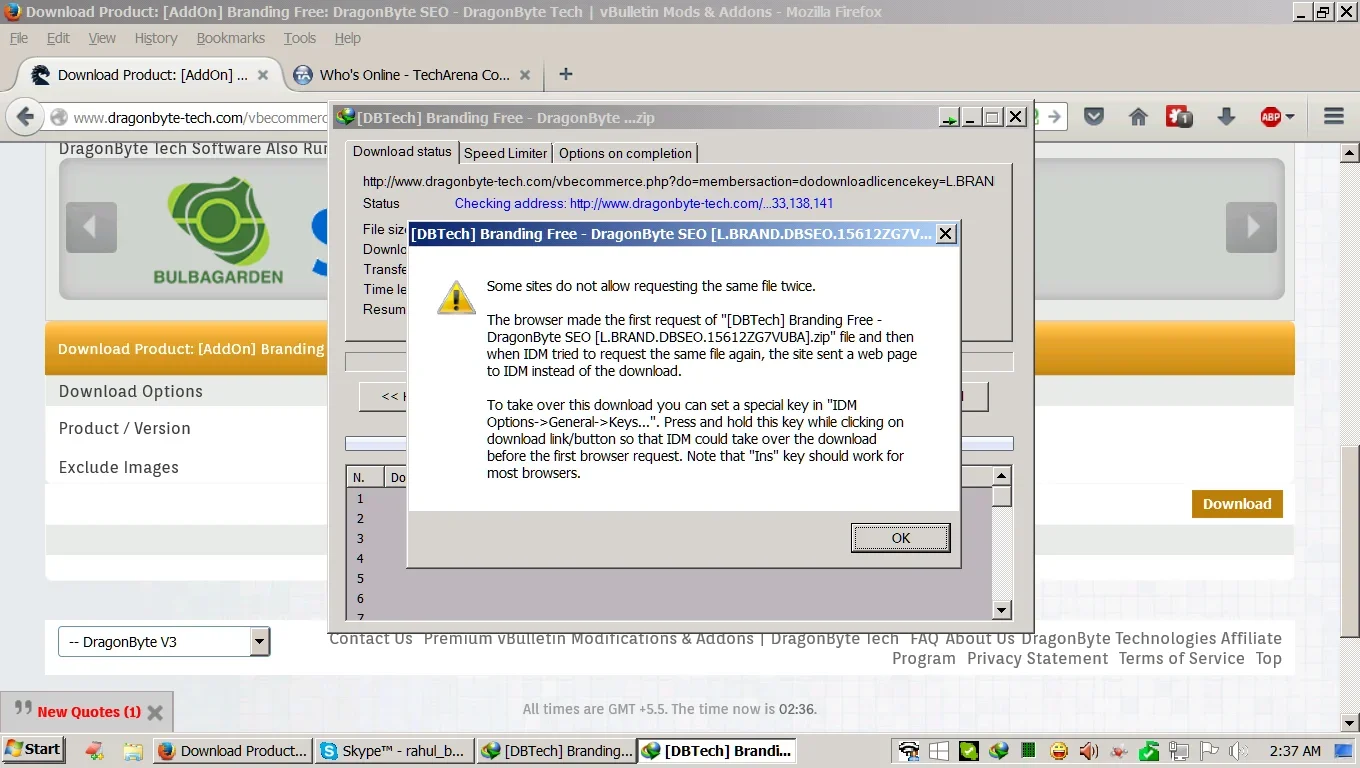Click the carousel next arrow button
The width and height of the screenshot is (1360, 768).
coord(1251,227)
